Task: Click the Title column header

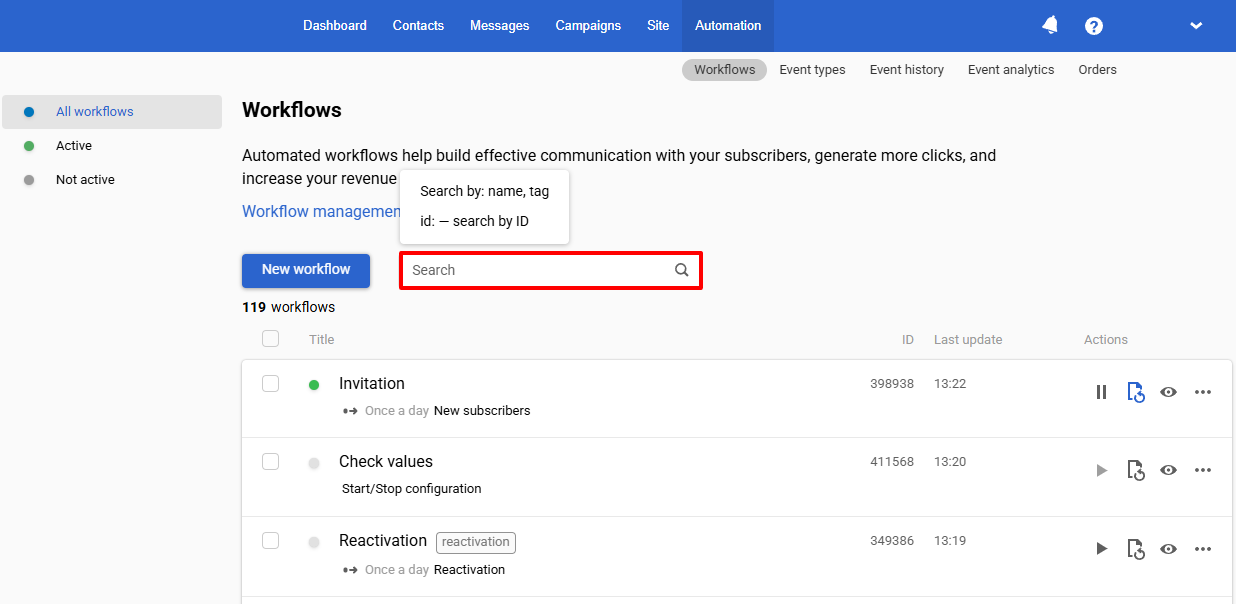Action: click(x=322, y=340)
